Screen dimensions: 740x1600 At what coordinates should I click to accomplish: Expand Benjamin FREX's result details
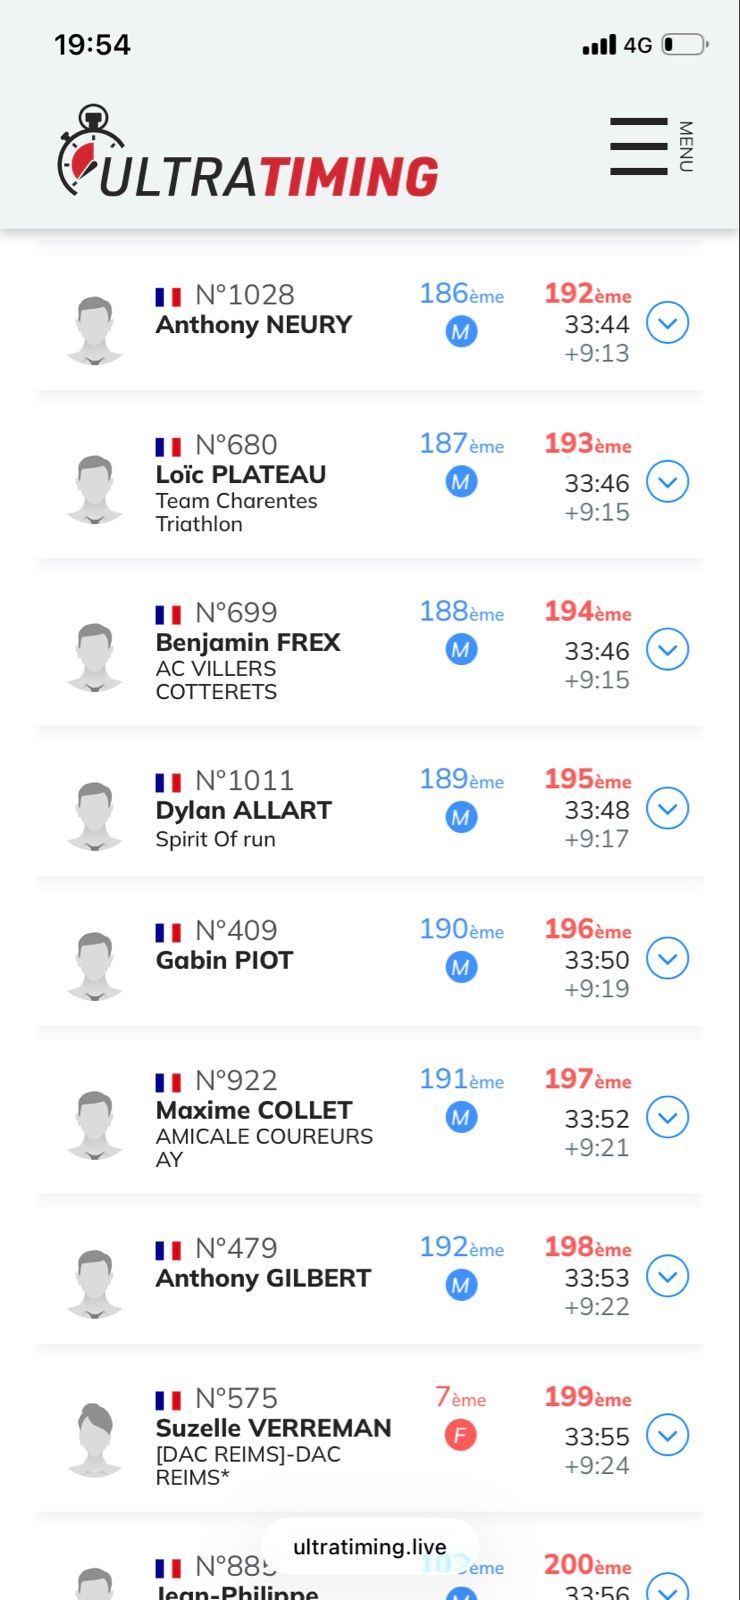coord(667,650)
